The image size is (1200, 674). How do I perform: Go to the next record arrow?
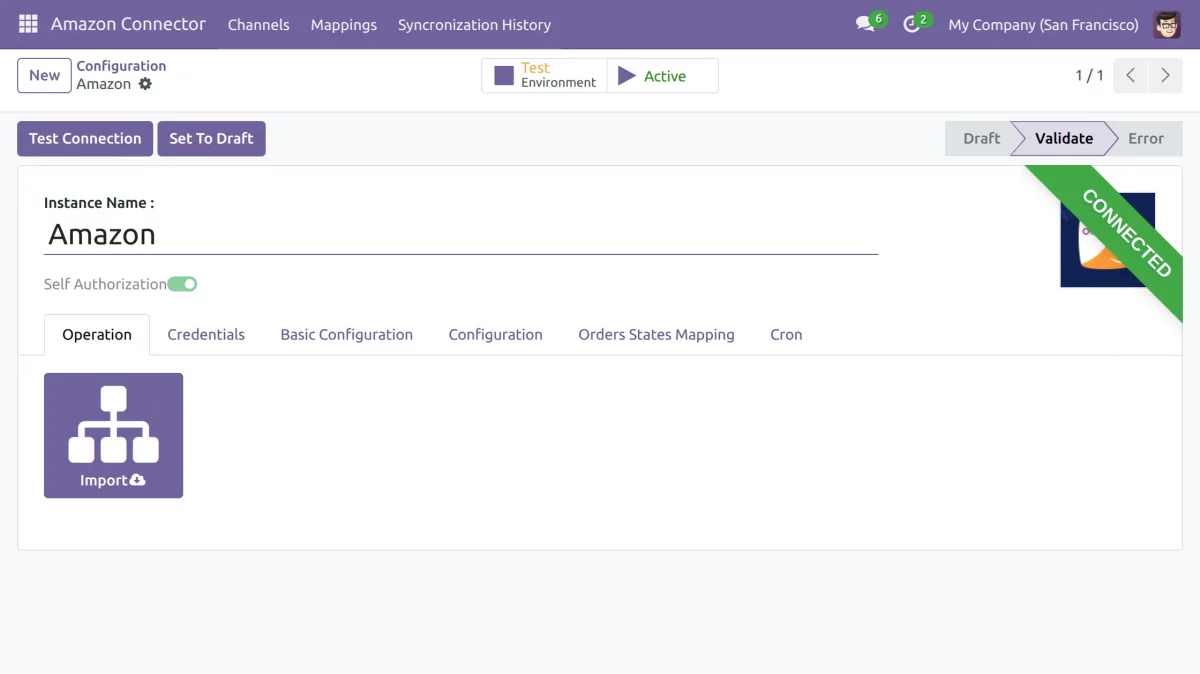click(x=1165, y=76)
